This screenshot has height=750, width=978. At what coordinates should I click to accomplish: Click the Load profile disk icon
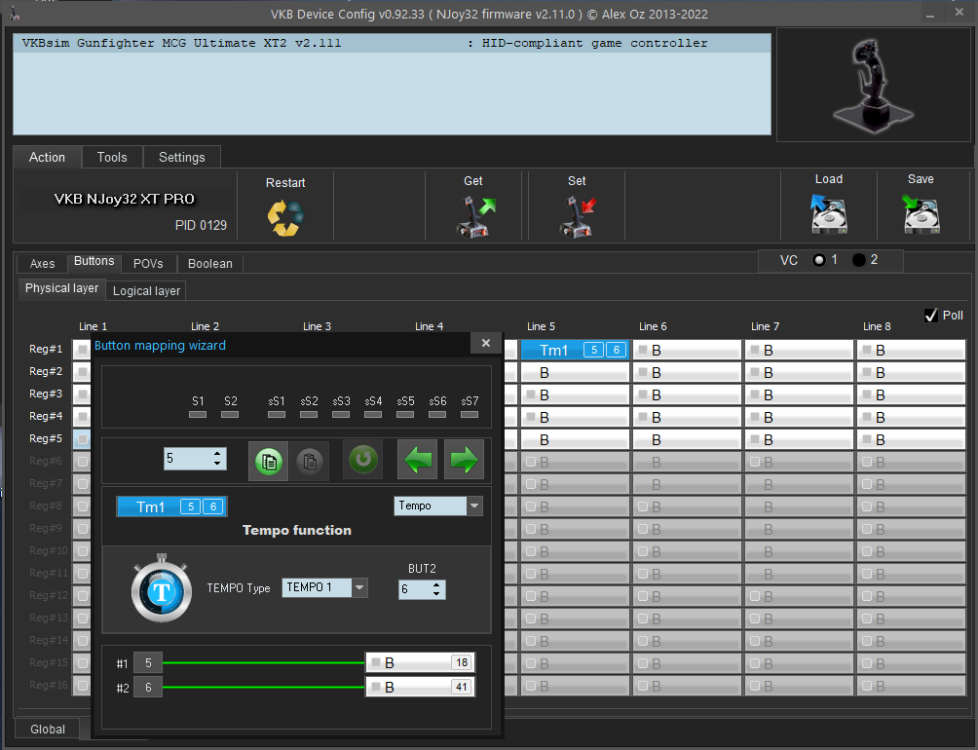(x=829, y=214)
